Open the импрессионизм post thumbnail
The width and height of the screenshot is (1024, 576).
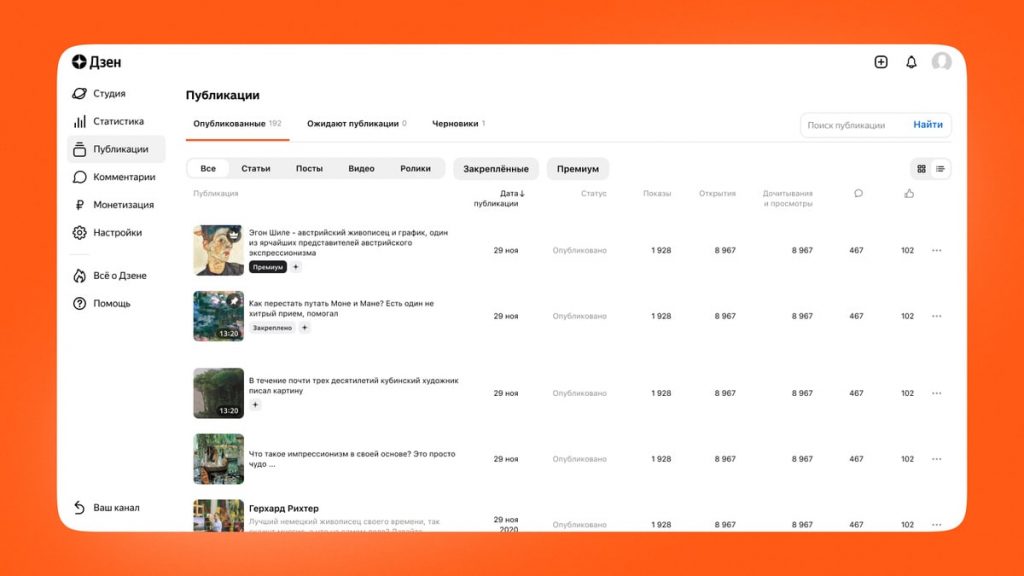[x=218, y=459]
